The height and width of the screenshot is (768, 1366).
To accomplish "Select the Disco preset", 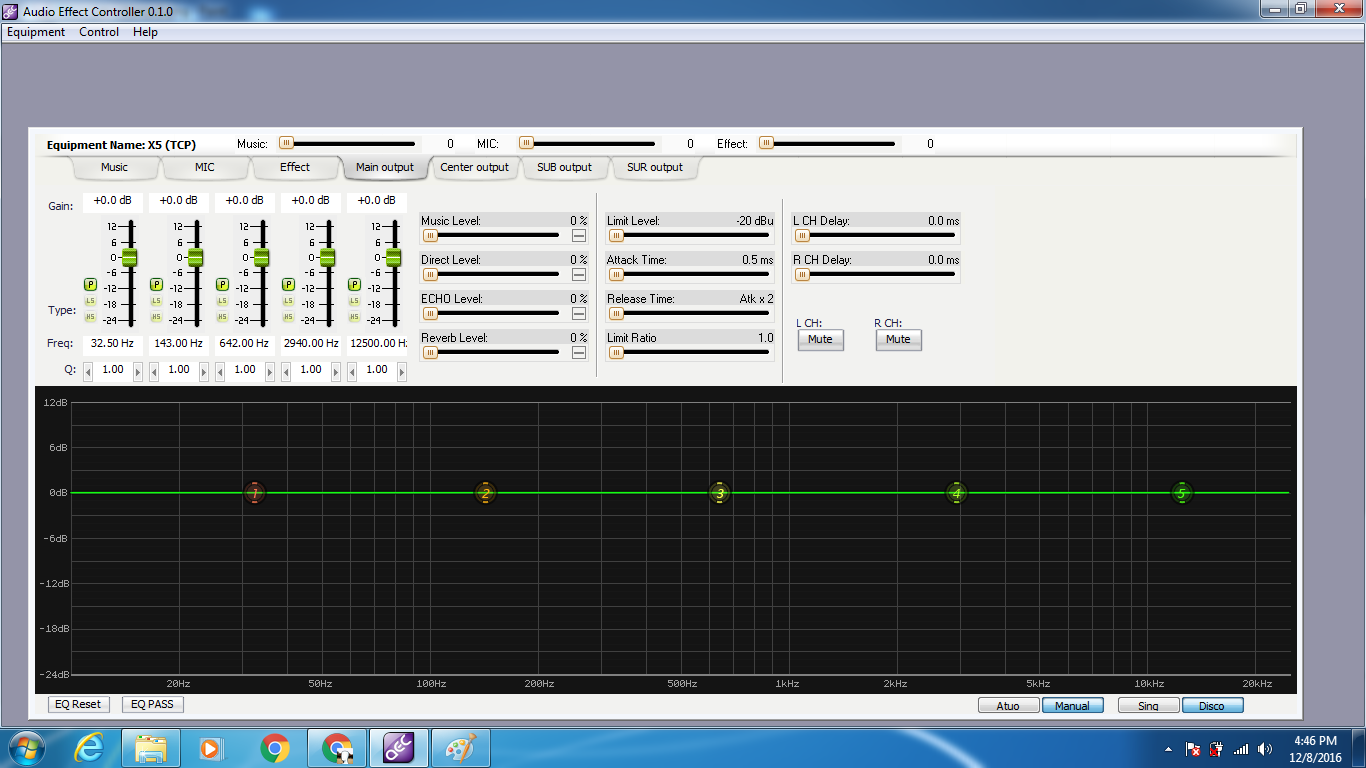I will coord(1212,706).
